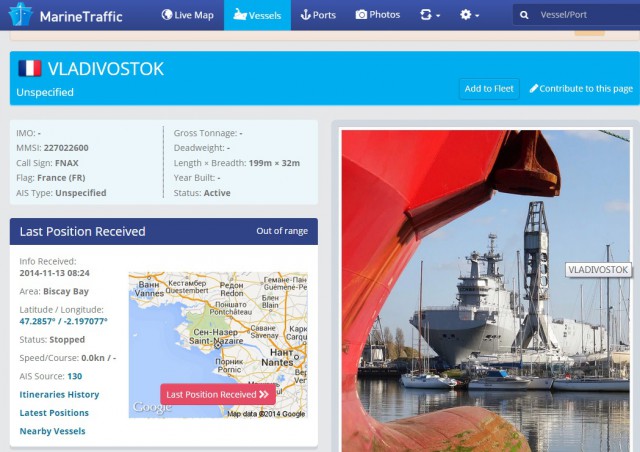
Task: Open Itineraries History link
Action: 59,394
